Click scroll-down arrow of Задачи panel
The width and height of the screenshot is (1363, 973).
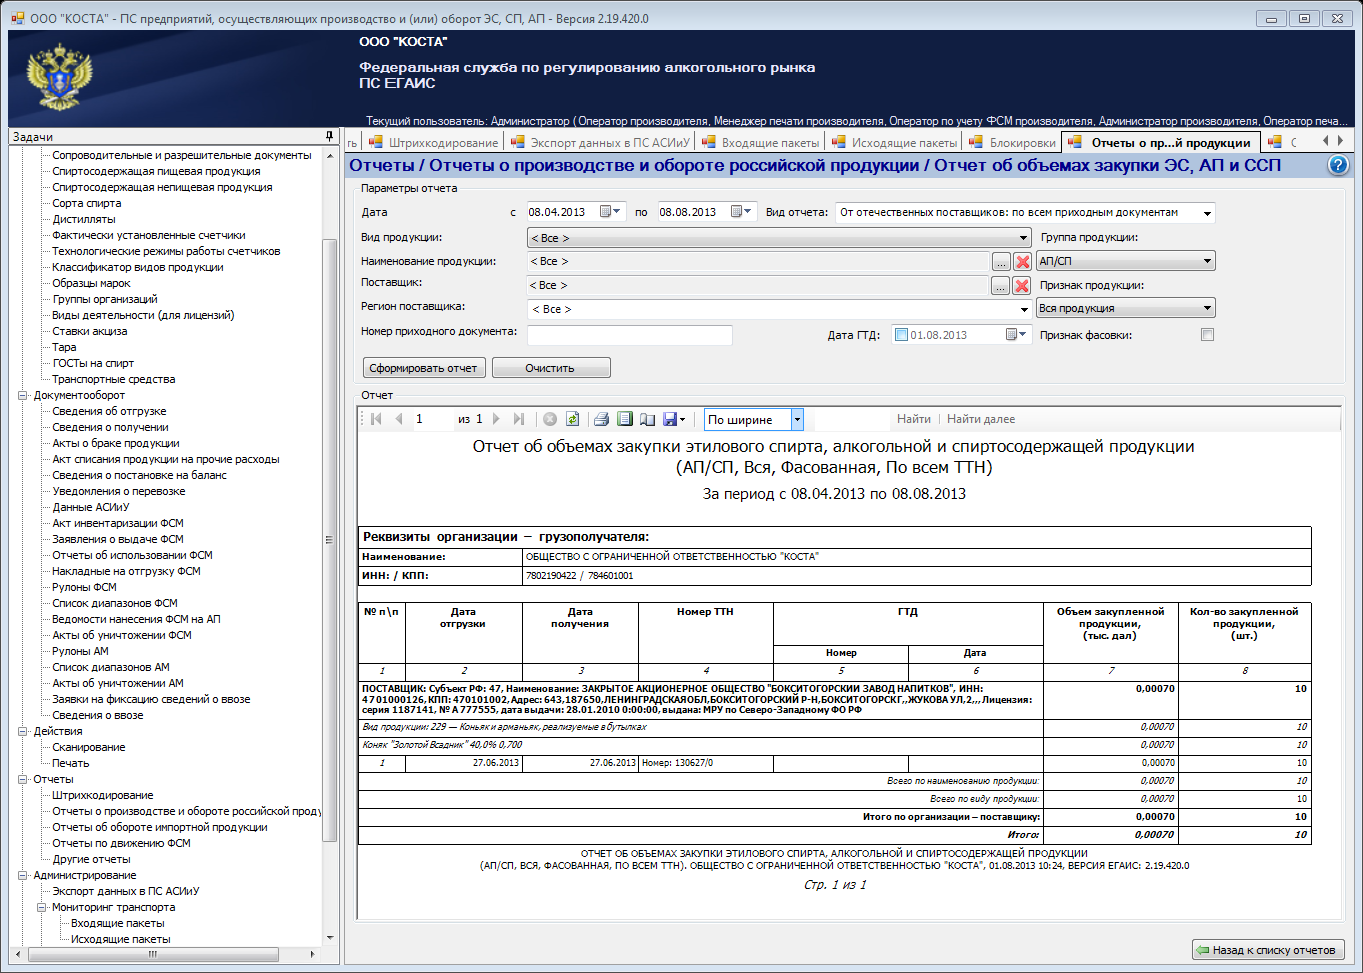pos(330,938)
